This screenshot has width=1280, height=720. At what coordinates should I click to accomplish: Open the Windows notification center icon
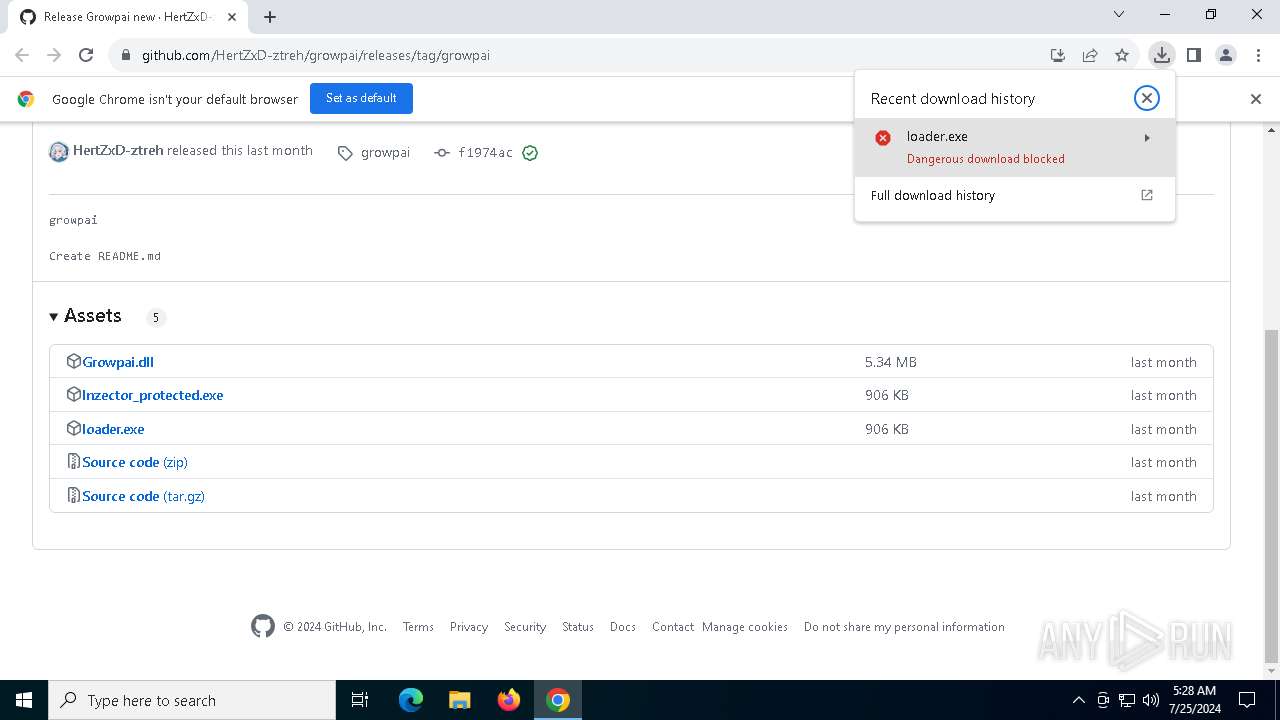click(x=1247, y=700)
